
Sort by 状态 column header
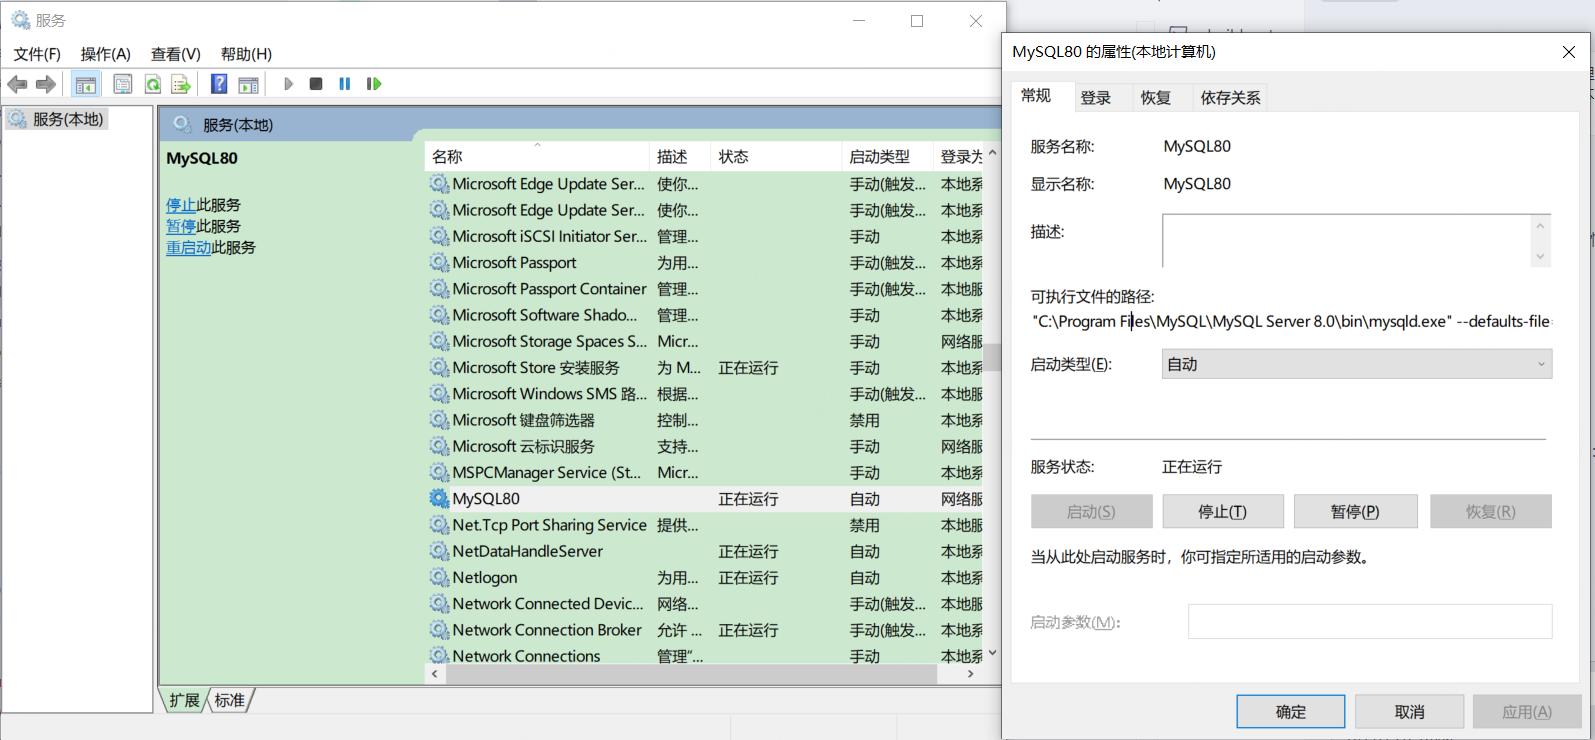(x=777, y=157)
